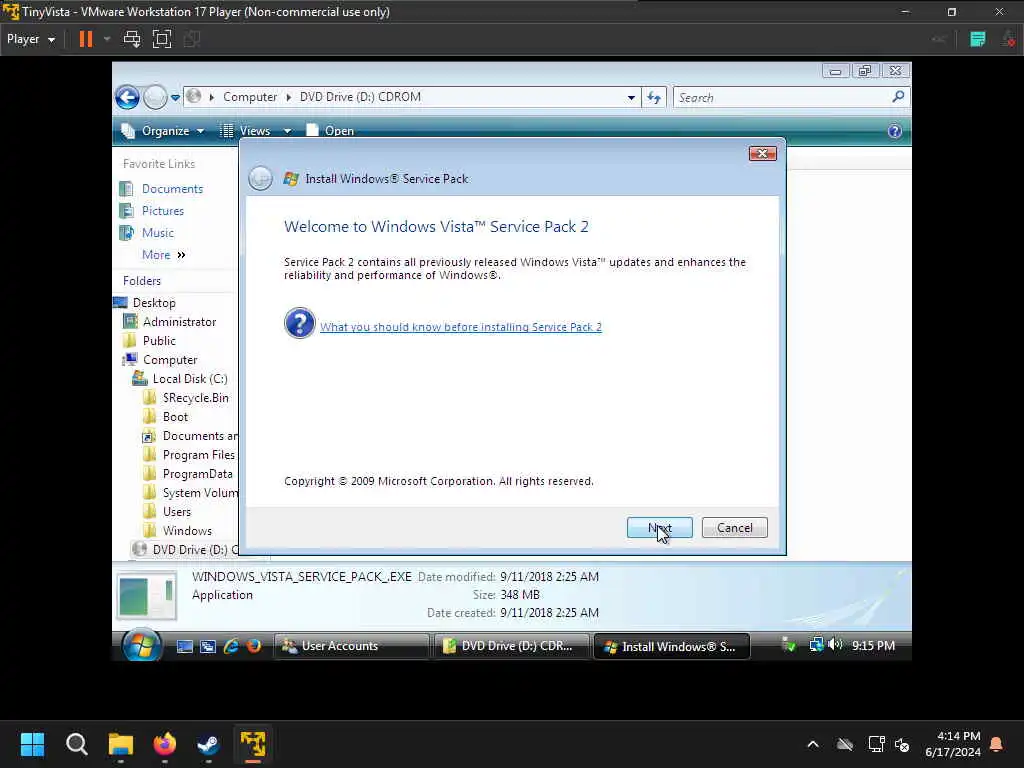Screen dimensions: 1024x768
Task: Click the Folders pane header
Action: [x=142, y=281]
